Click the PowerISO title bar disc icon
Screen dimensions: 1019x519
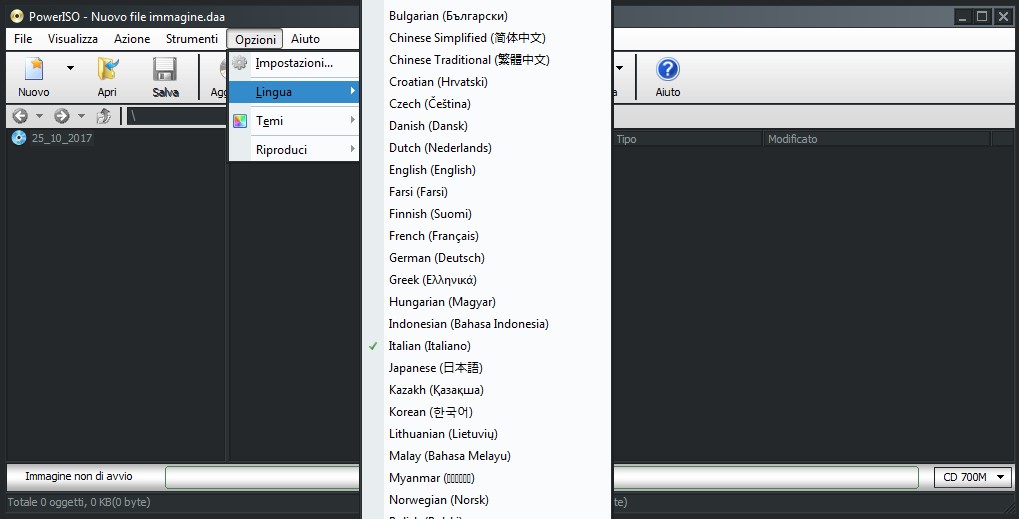pos(17,16)
